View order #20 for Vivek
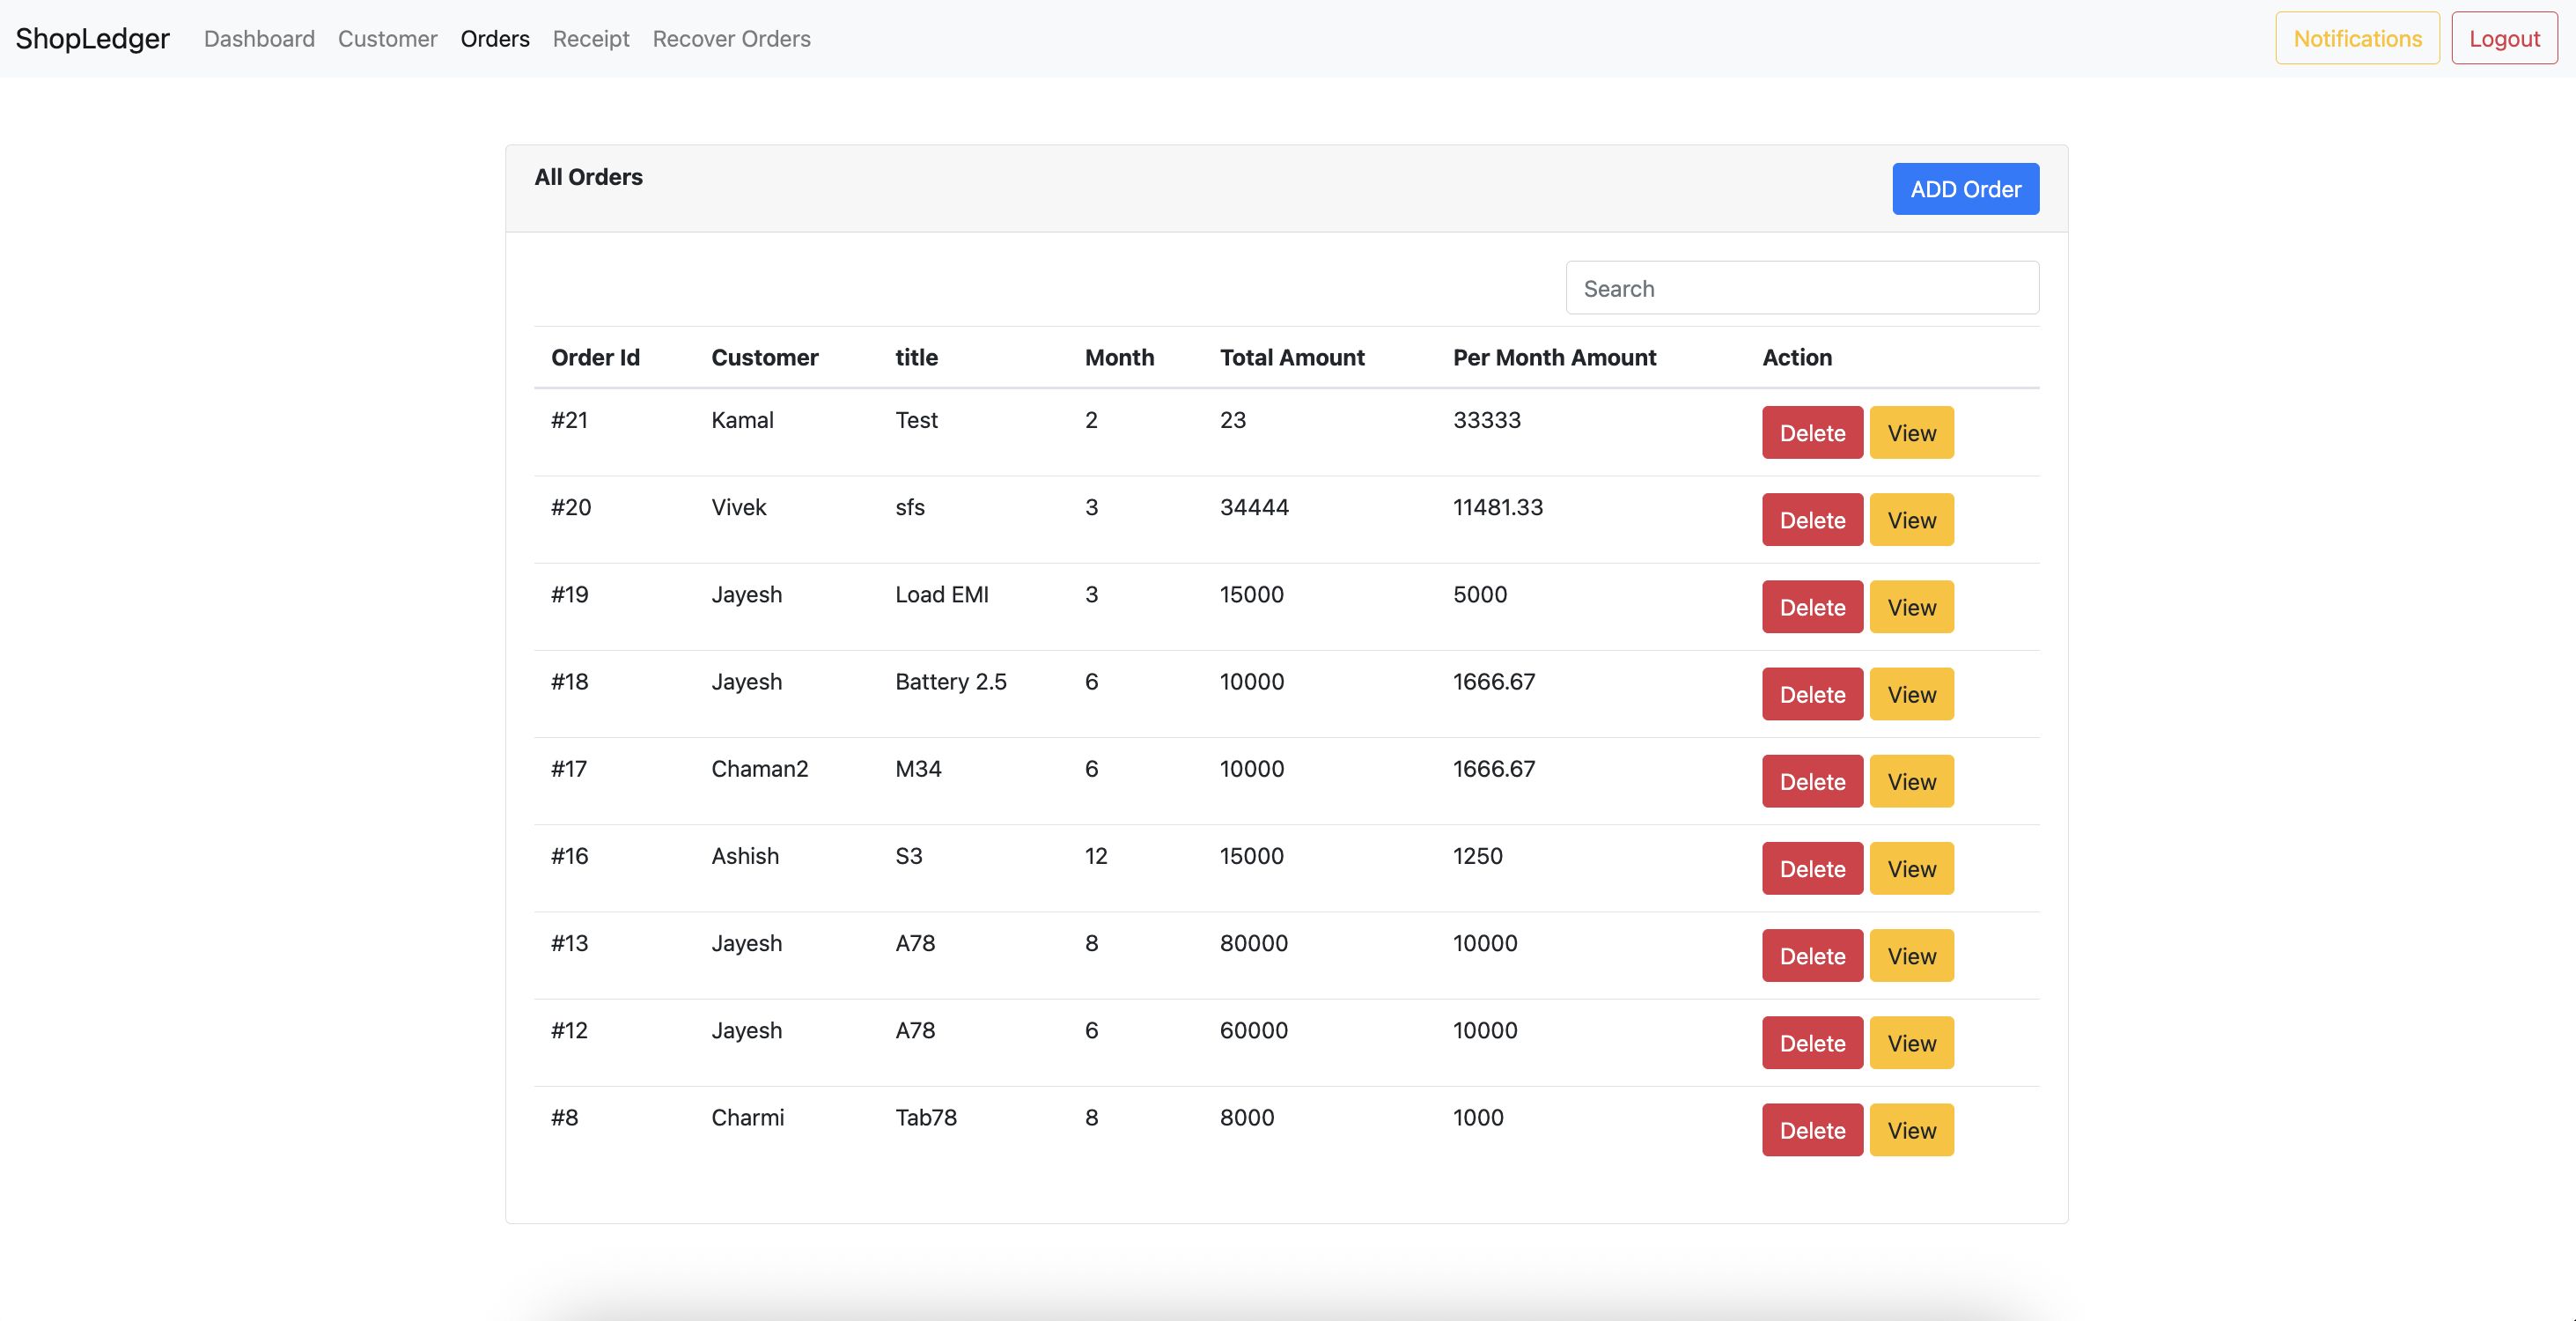The image size is (2576, 1321). pyautogui.click(x=1911, y=520)
